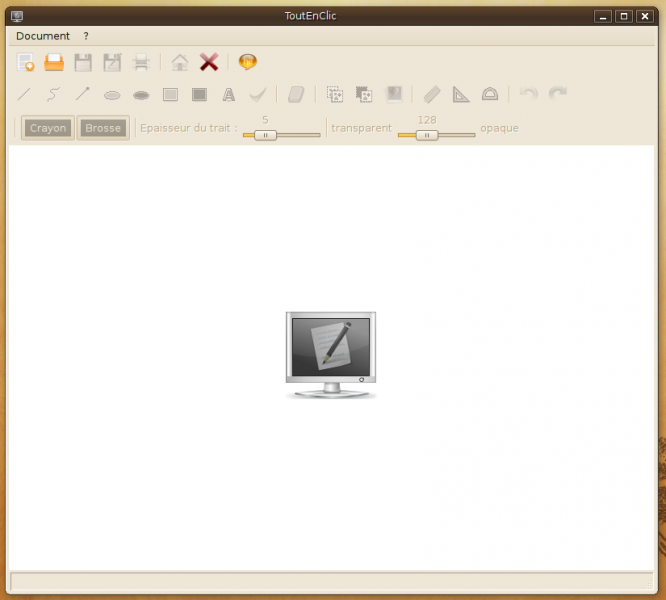Screen dimensions: 666x600
Task: Choose the Brosse button
Action: (103, 128)
